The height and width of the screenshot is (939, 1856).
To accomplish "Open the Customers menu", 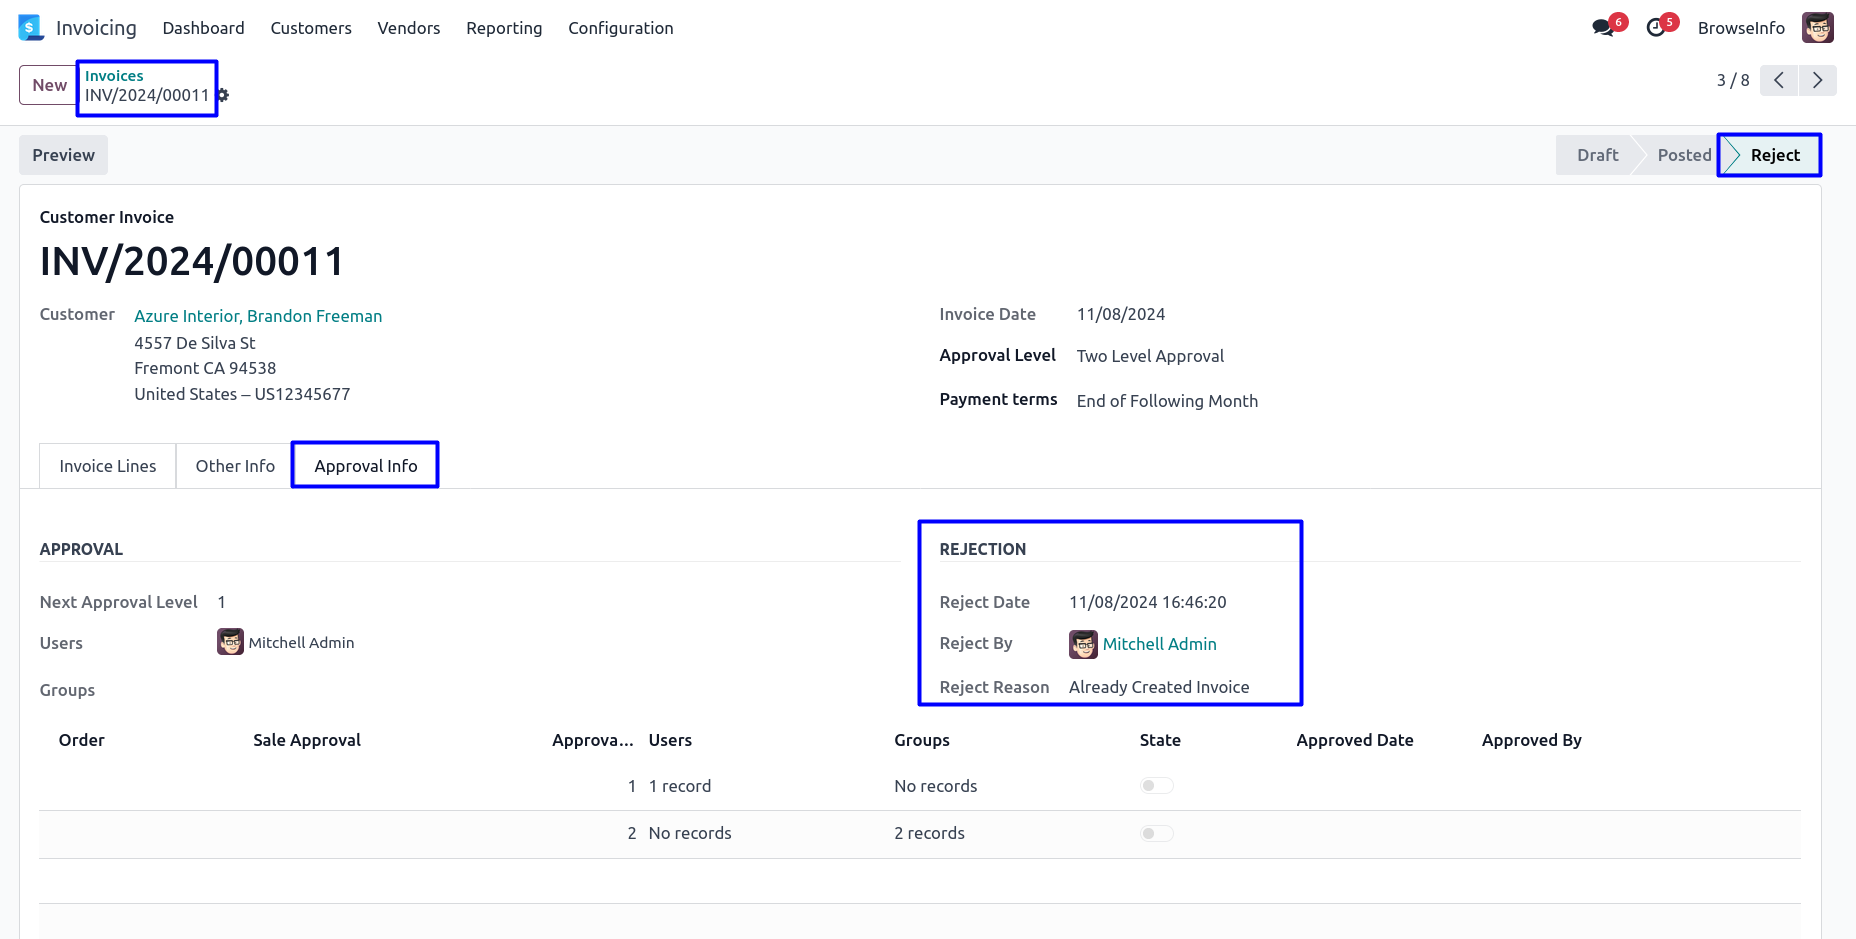I will pyautogui.click(x=311, y=28).
